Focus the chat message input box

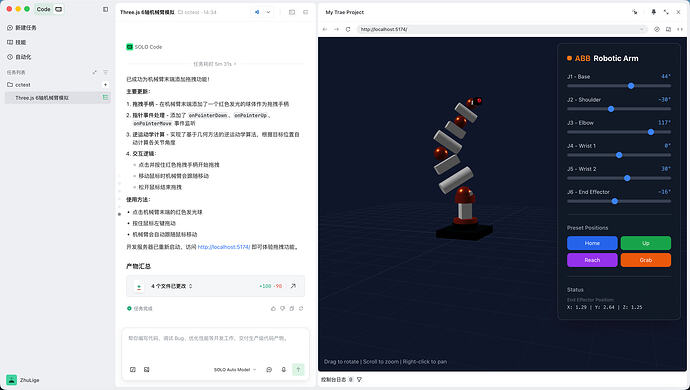[x=216, y=346]
